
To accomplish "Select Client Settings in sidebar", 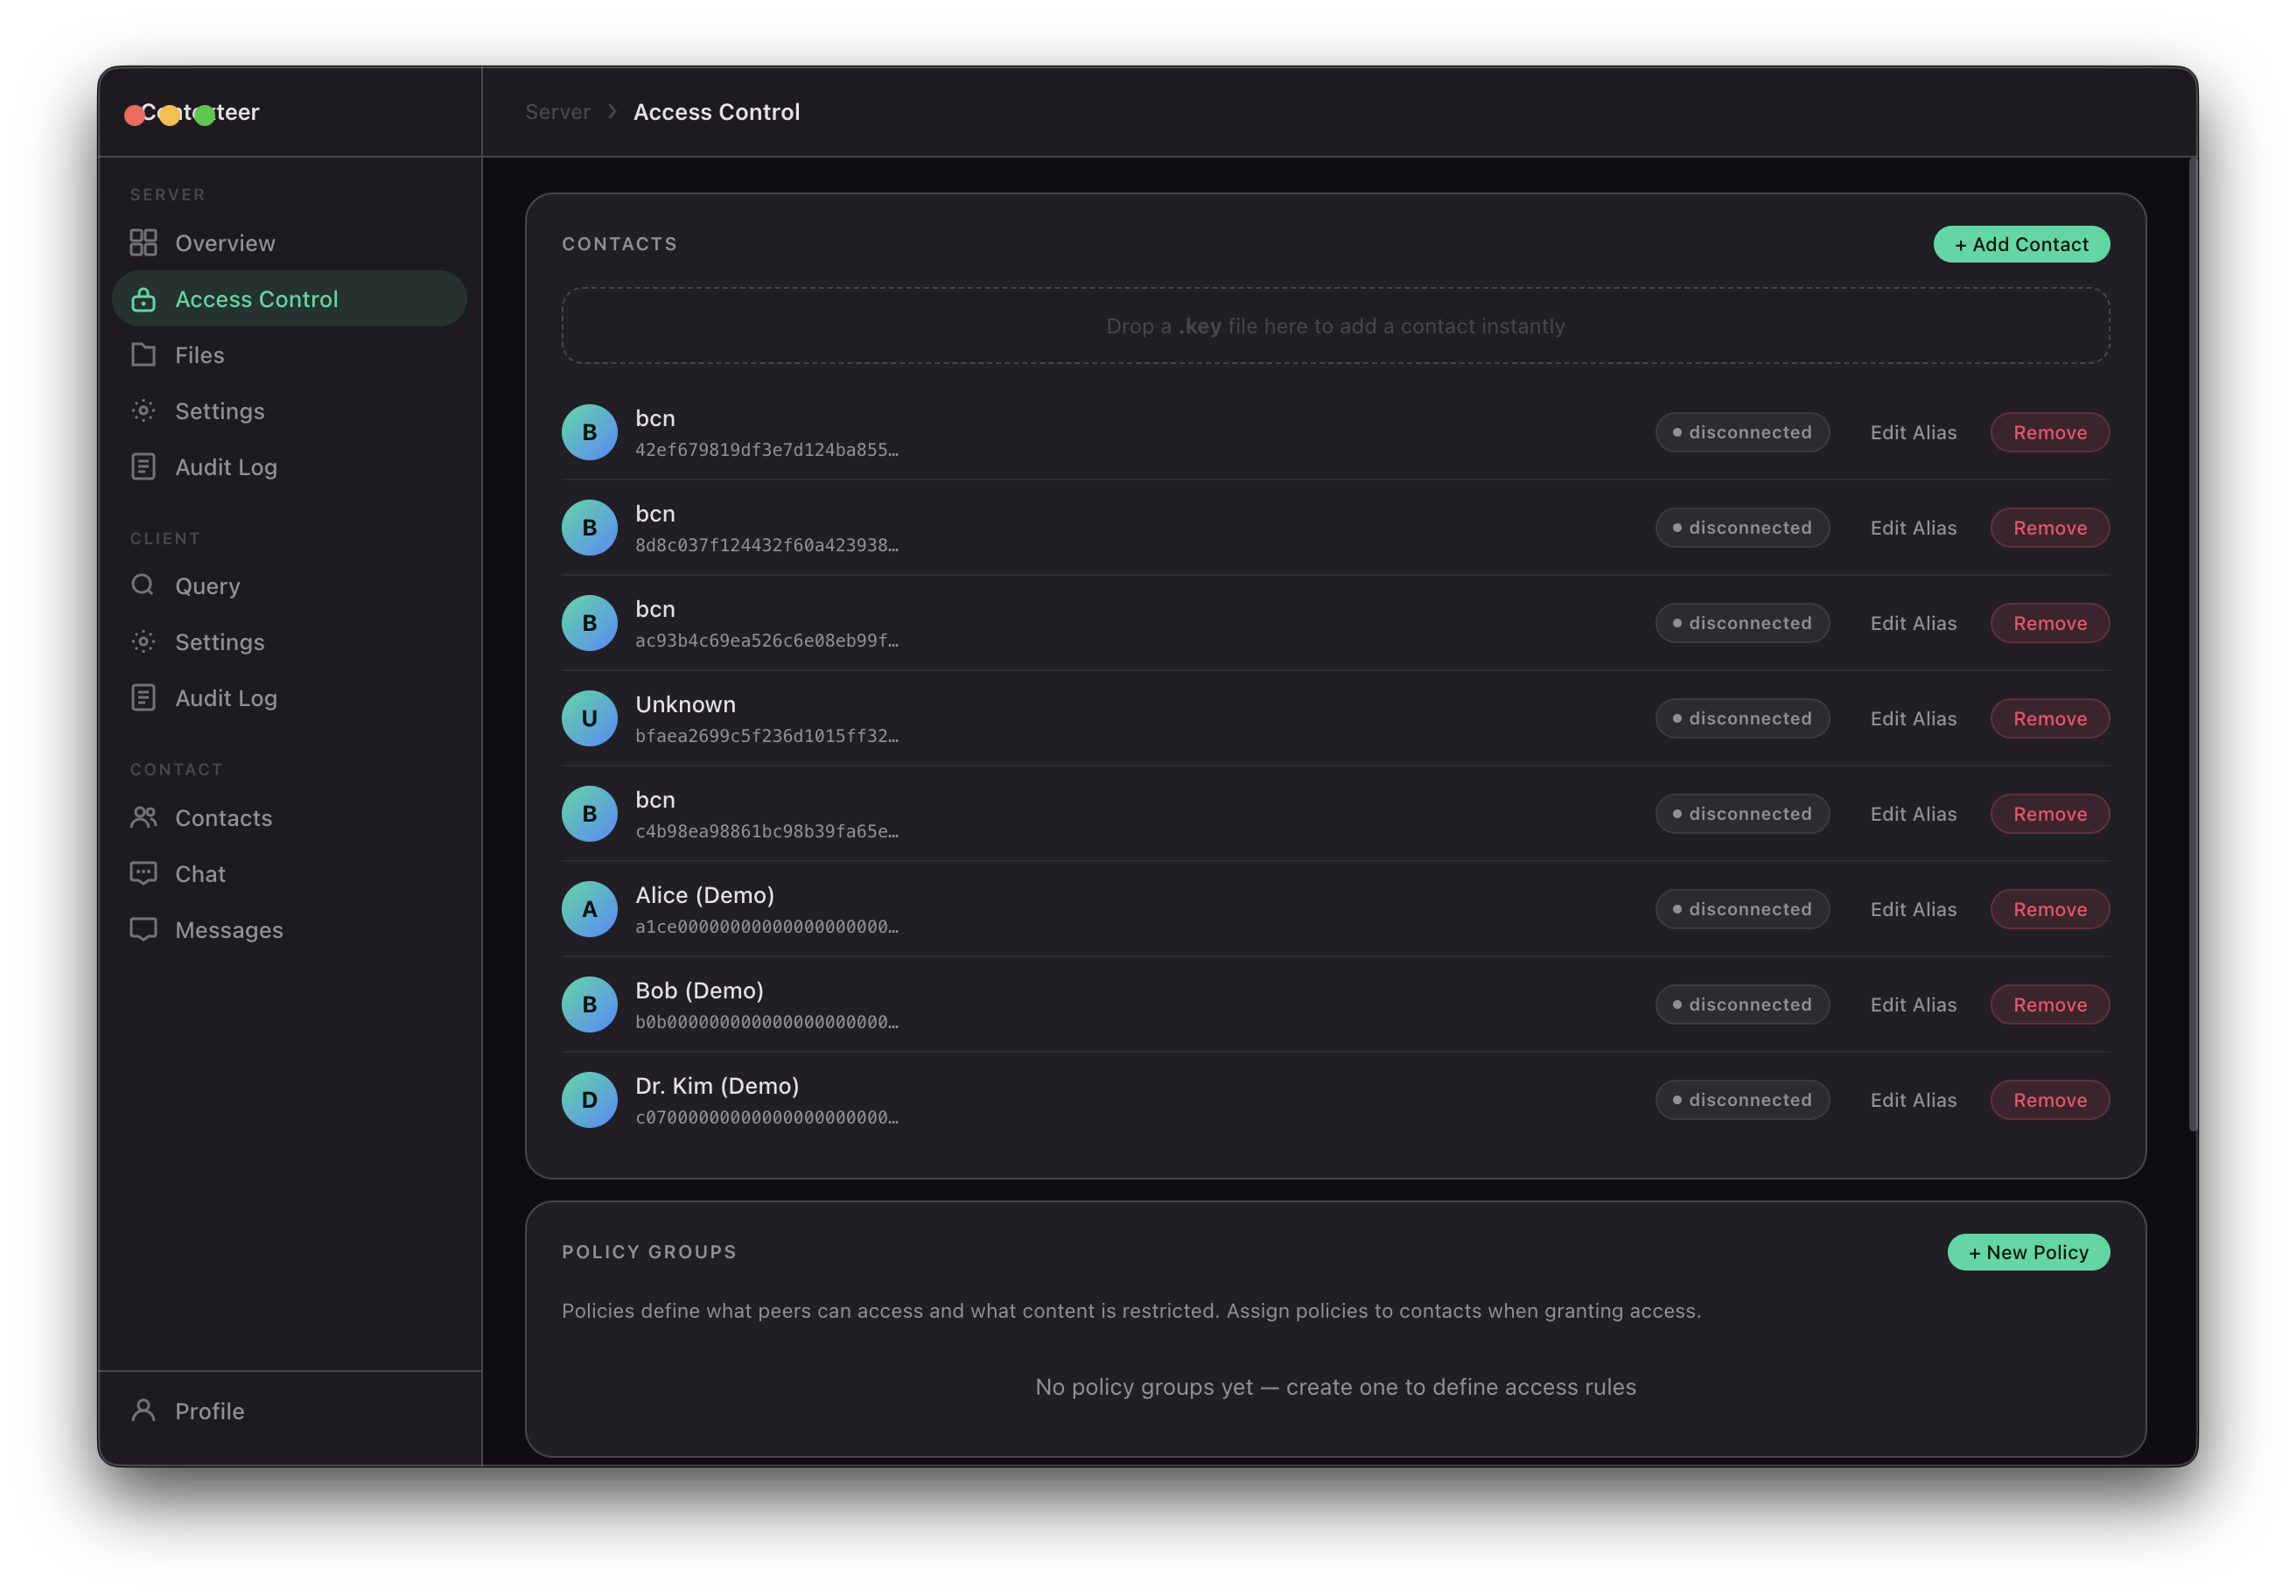I will (220, 642).
